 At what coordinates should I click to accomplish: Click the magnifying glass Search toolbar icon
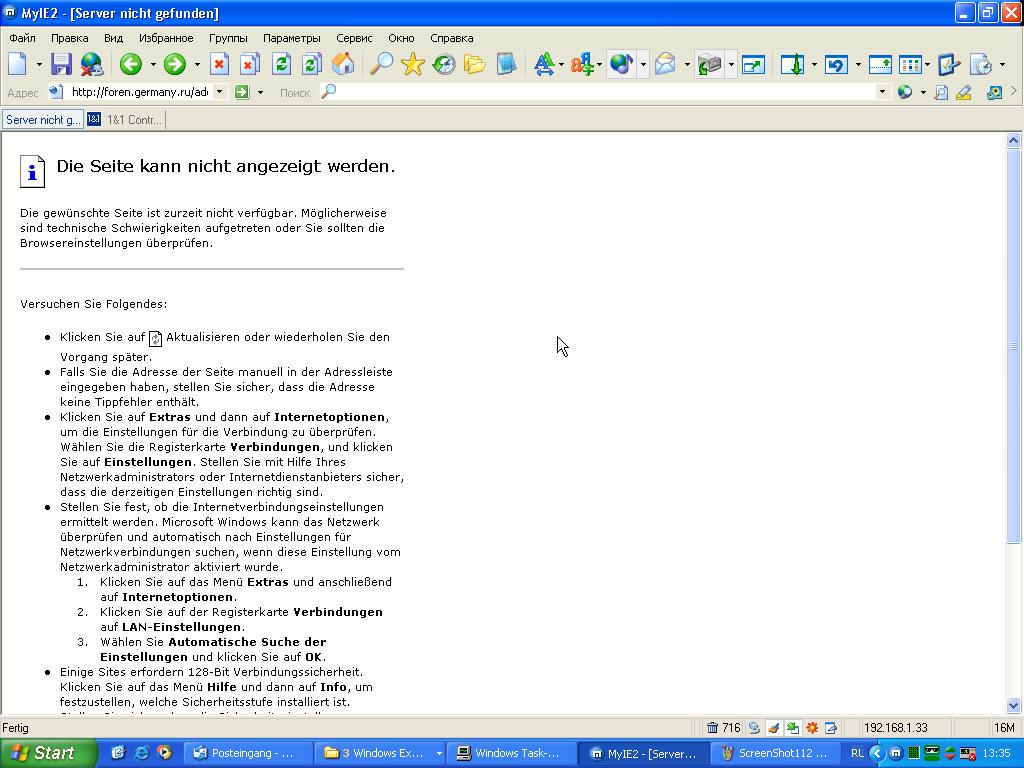pyautogui.click(x=381, y=65)
